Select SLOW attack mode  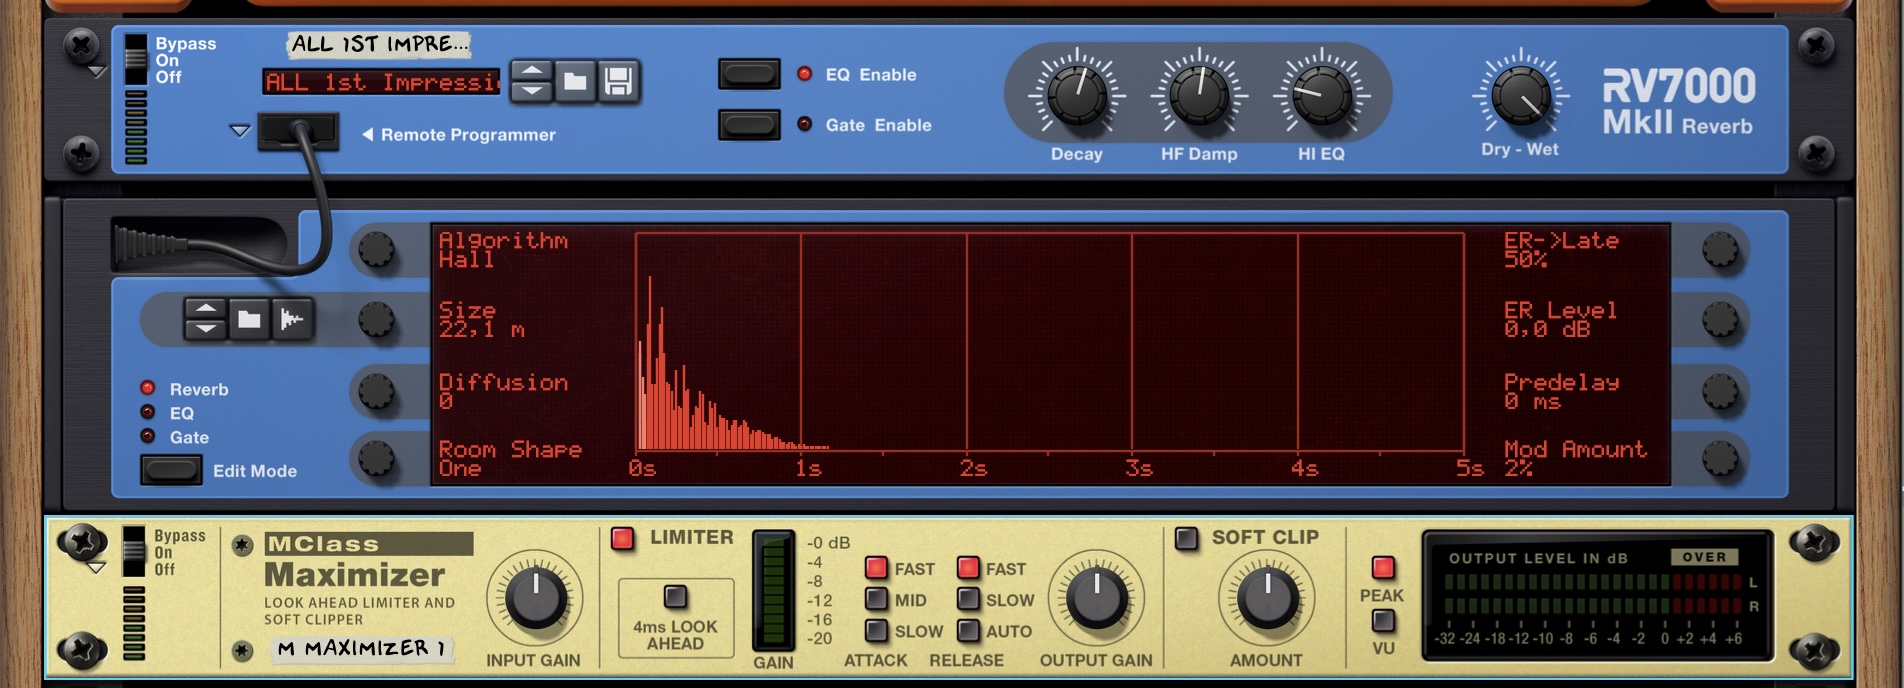(x=876, y=630)
